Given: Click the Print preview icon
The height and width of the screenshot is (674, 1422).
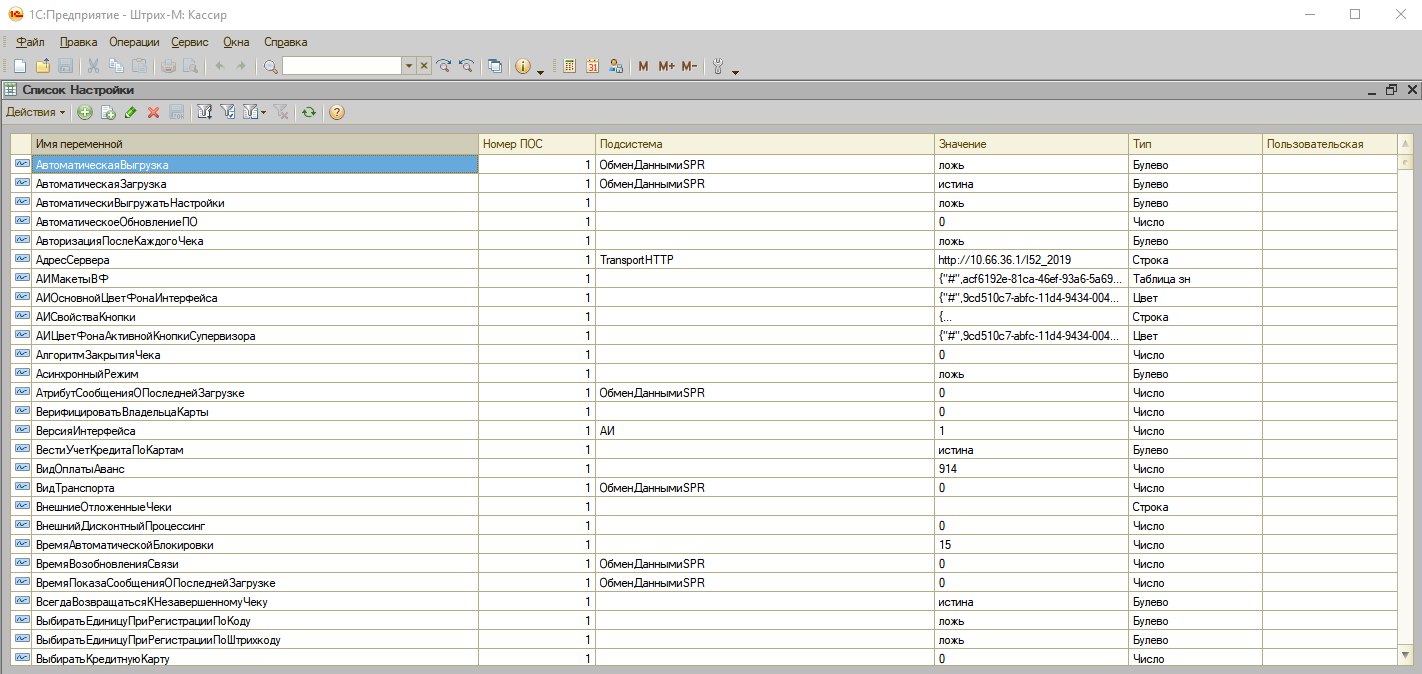Looking at the screenshot, I should coord(190,66).
